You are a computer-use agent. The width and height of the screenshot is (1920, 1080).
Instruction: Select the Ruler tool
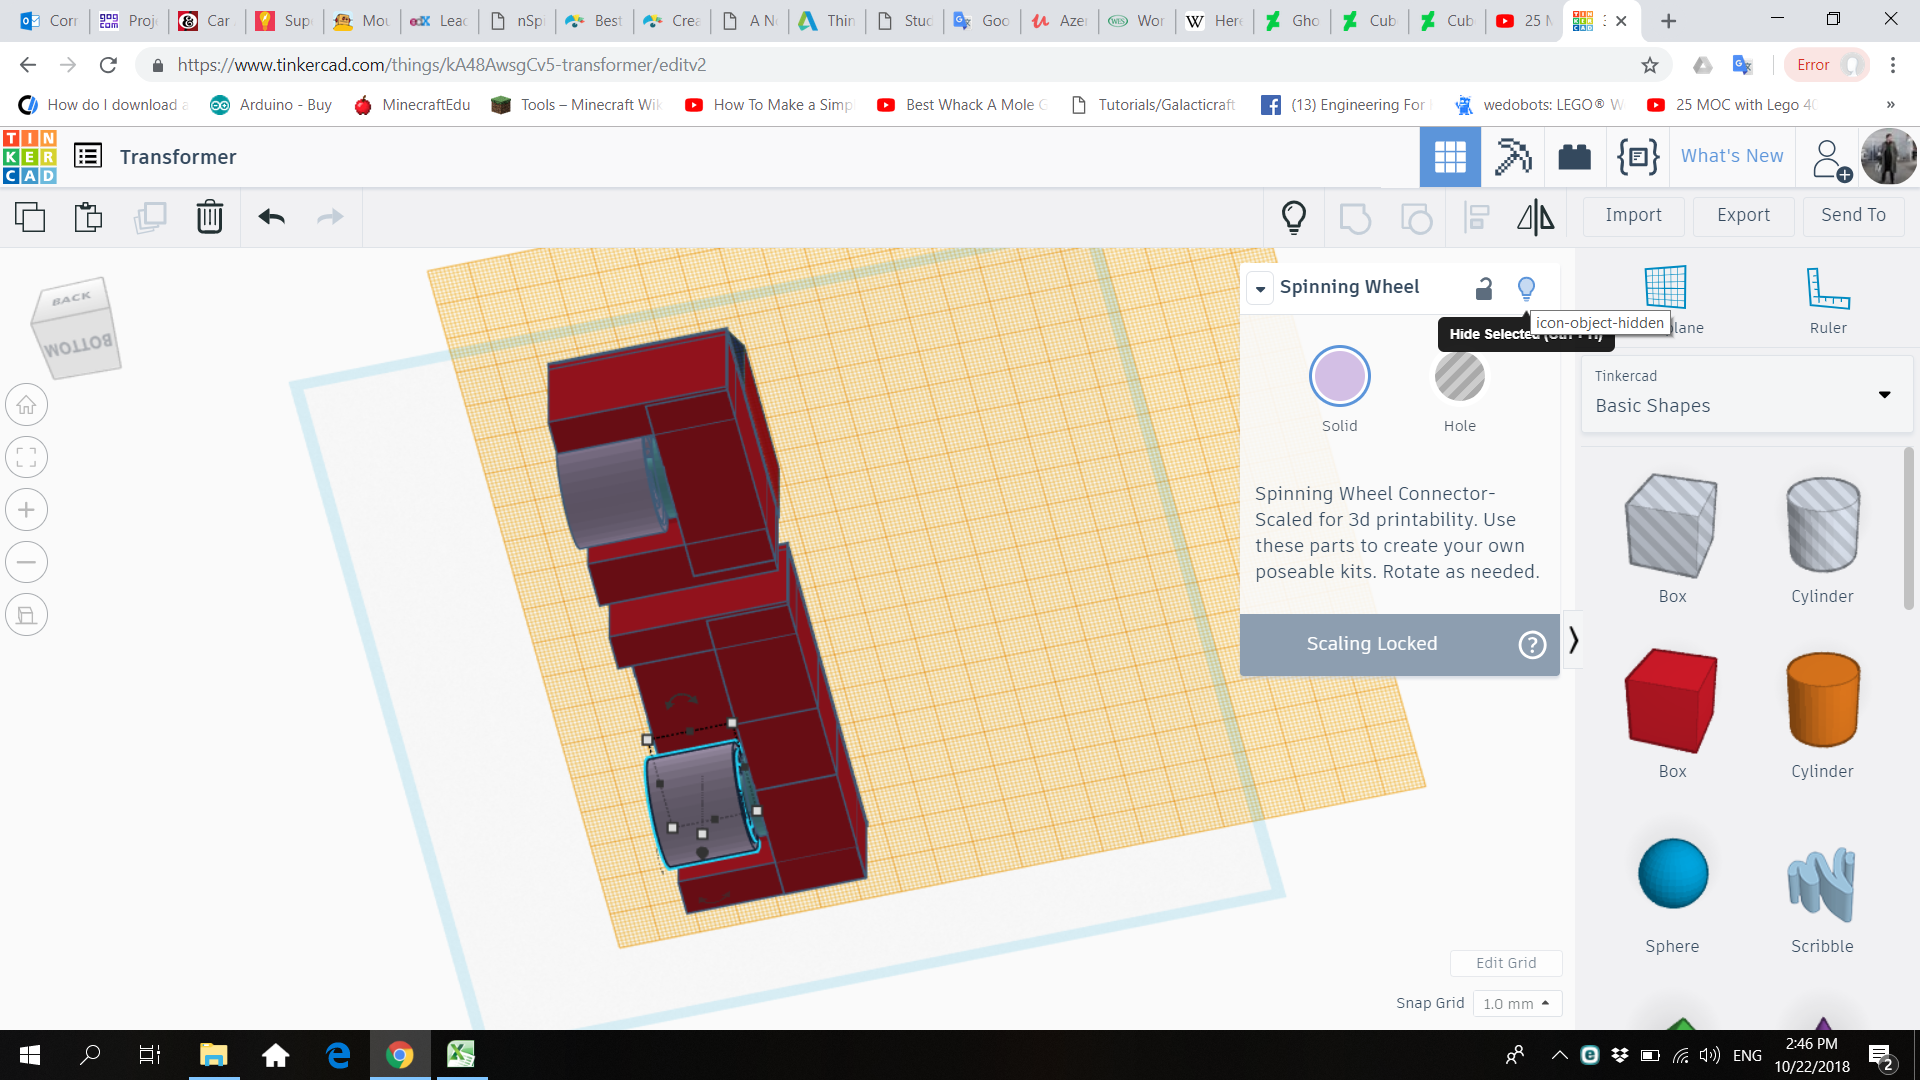point(1827,299)
